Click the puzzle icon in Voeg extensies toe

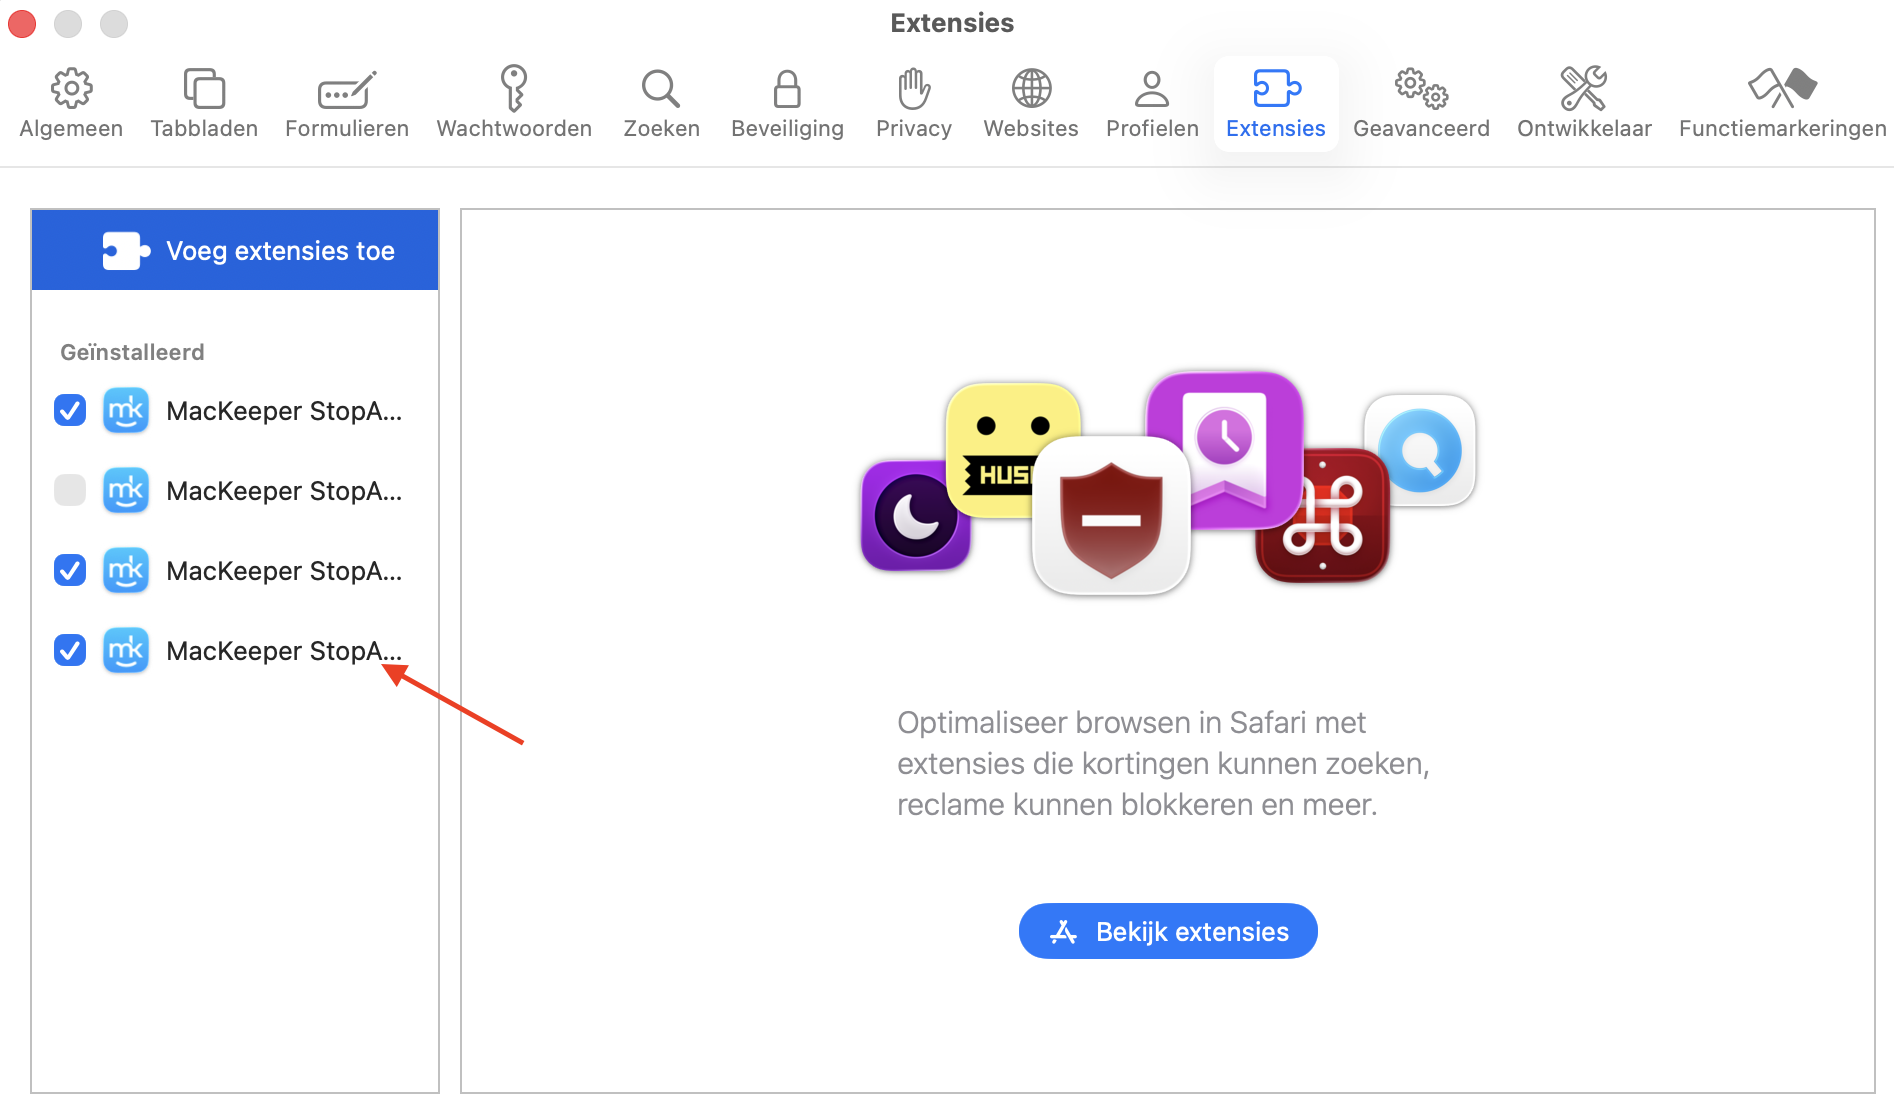coord(126,251)
